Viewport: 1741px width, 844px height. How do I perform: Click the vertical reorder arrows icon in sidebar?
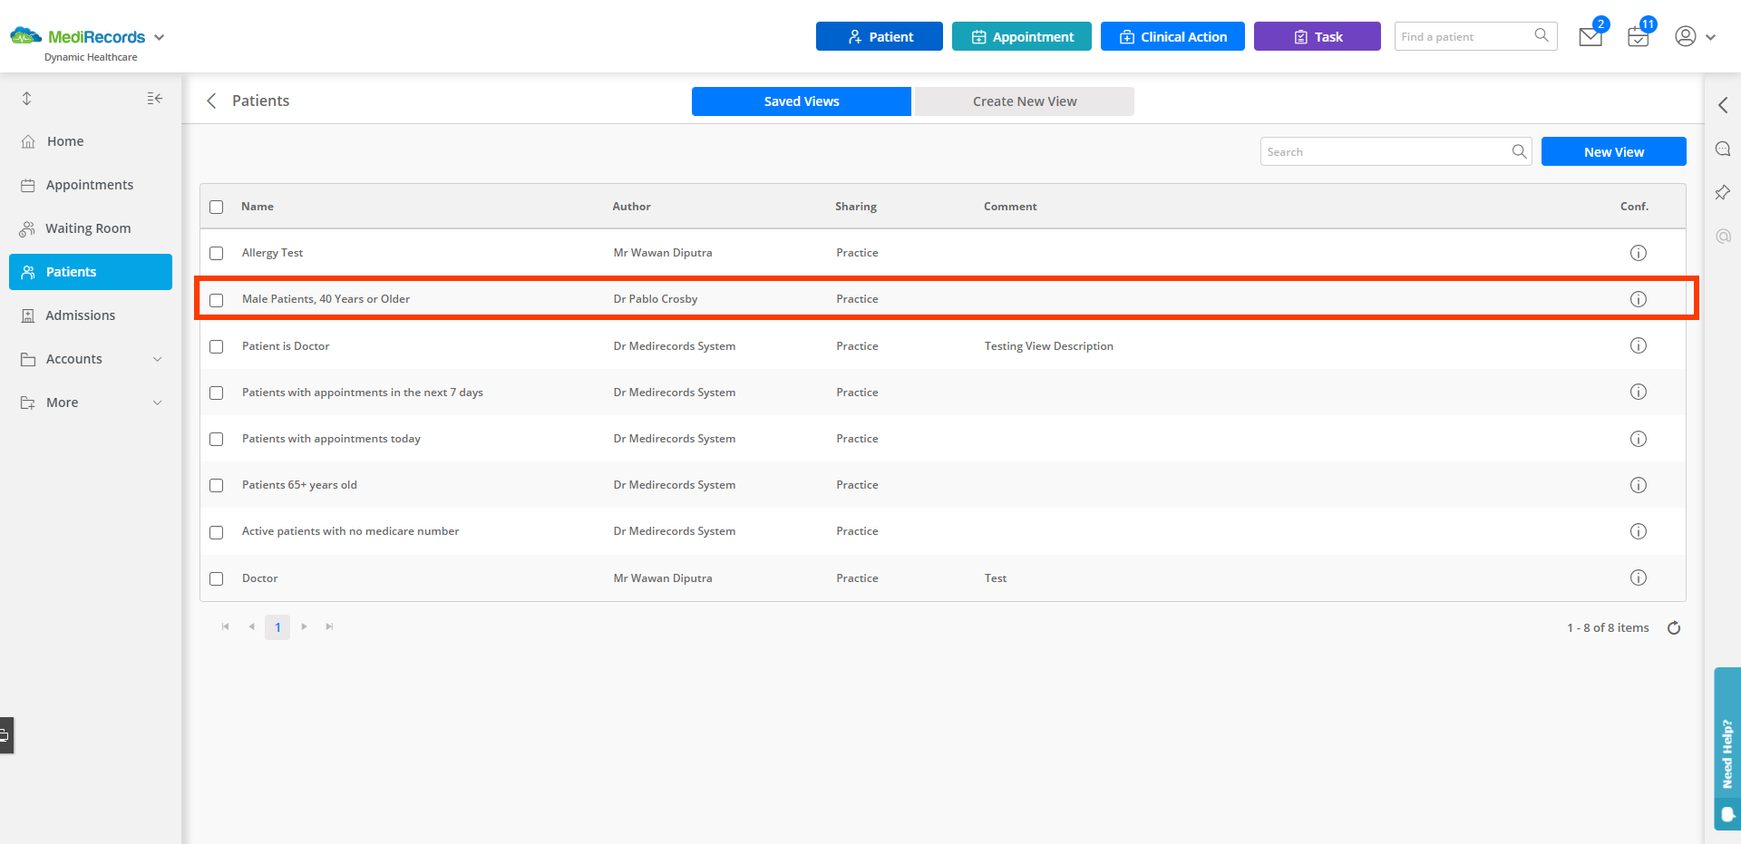coord(27,98)
